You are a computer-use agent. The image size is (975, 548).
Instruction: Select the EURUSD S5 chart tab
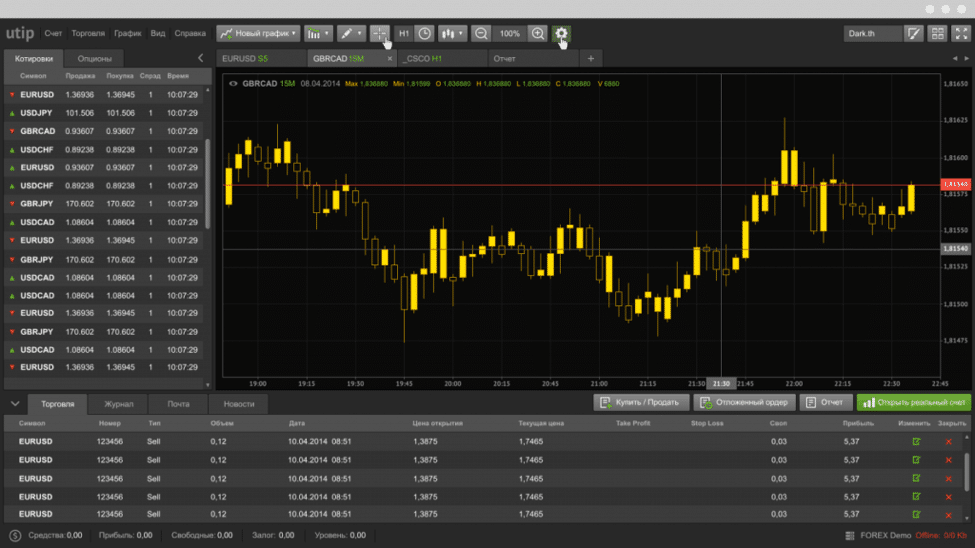[261, 58]
